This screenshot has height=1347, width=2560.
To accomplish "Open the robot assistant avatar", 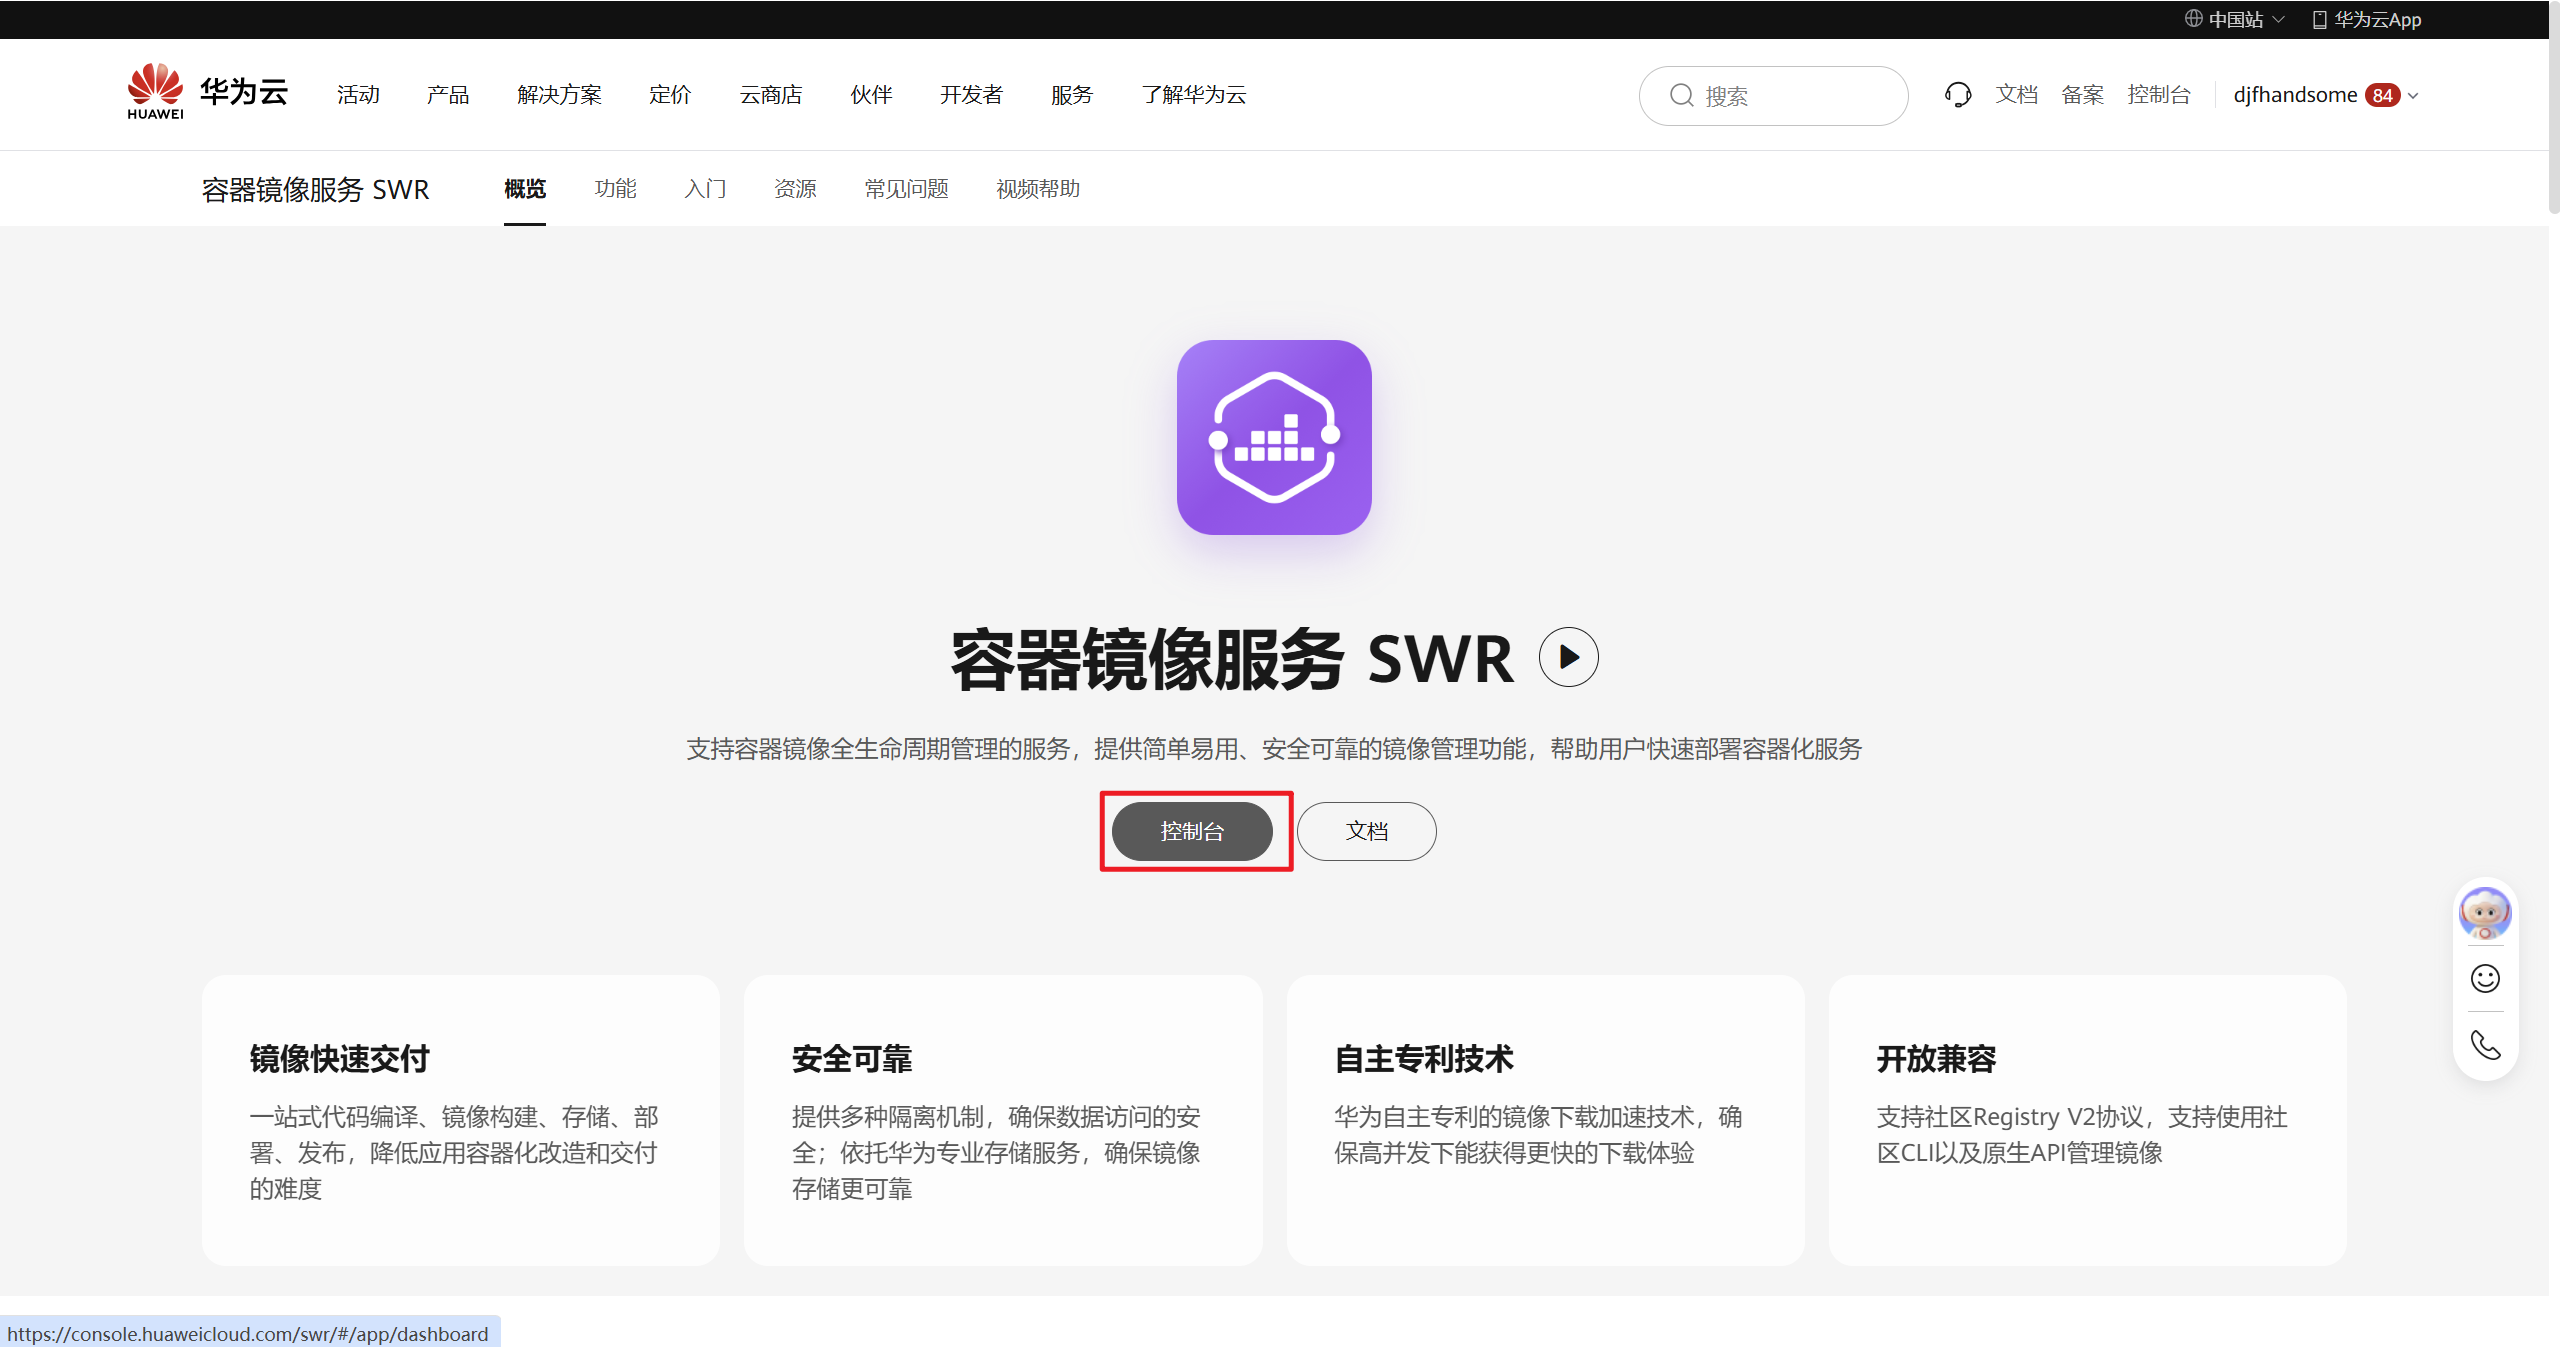I will 2485,913.
